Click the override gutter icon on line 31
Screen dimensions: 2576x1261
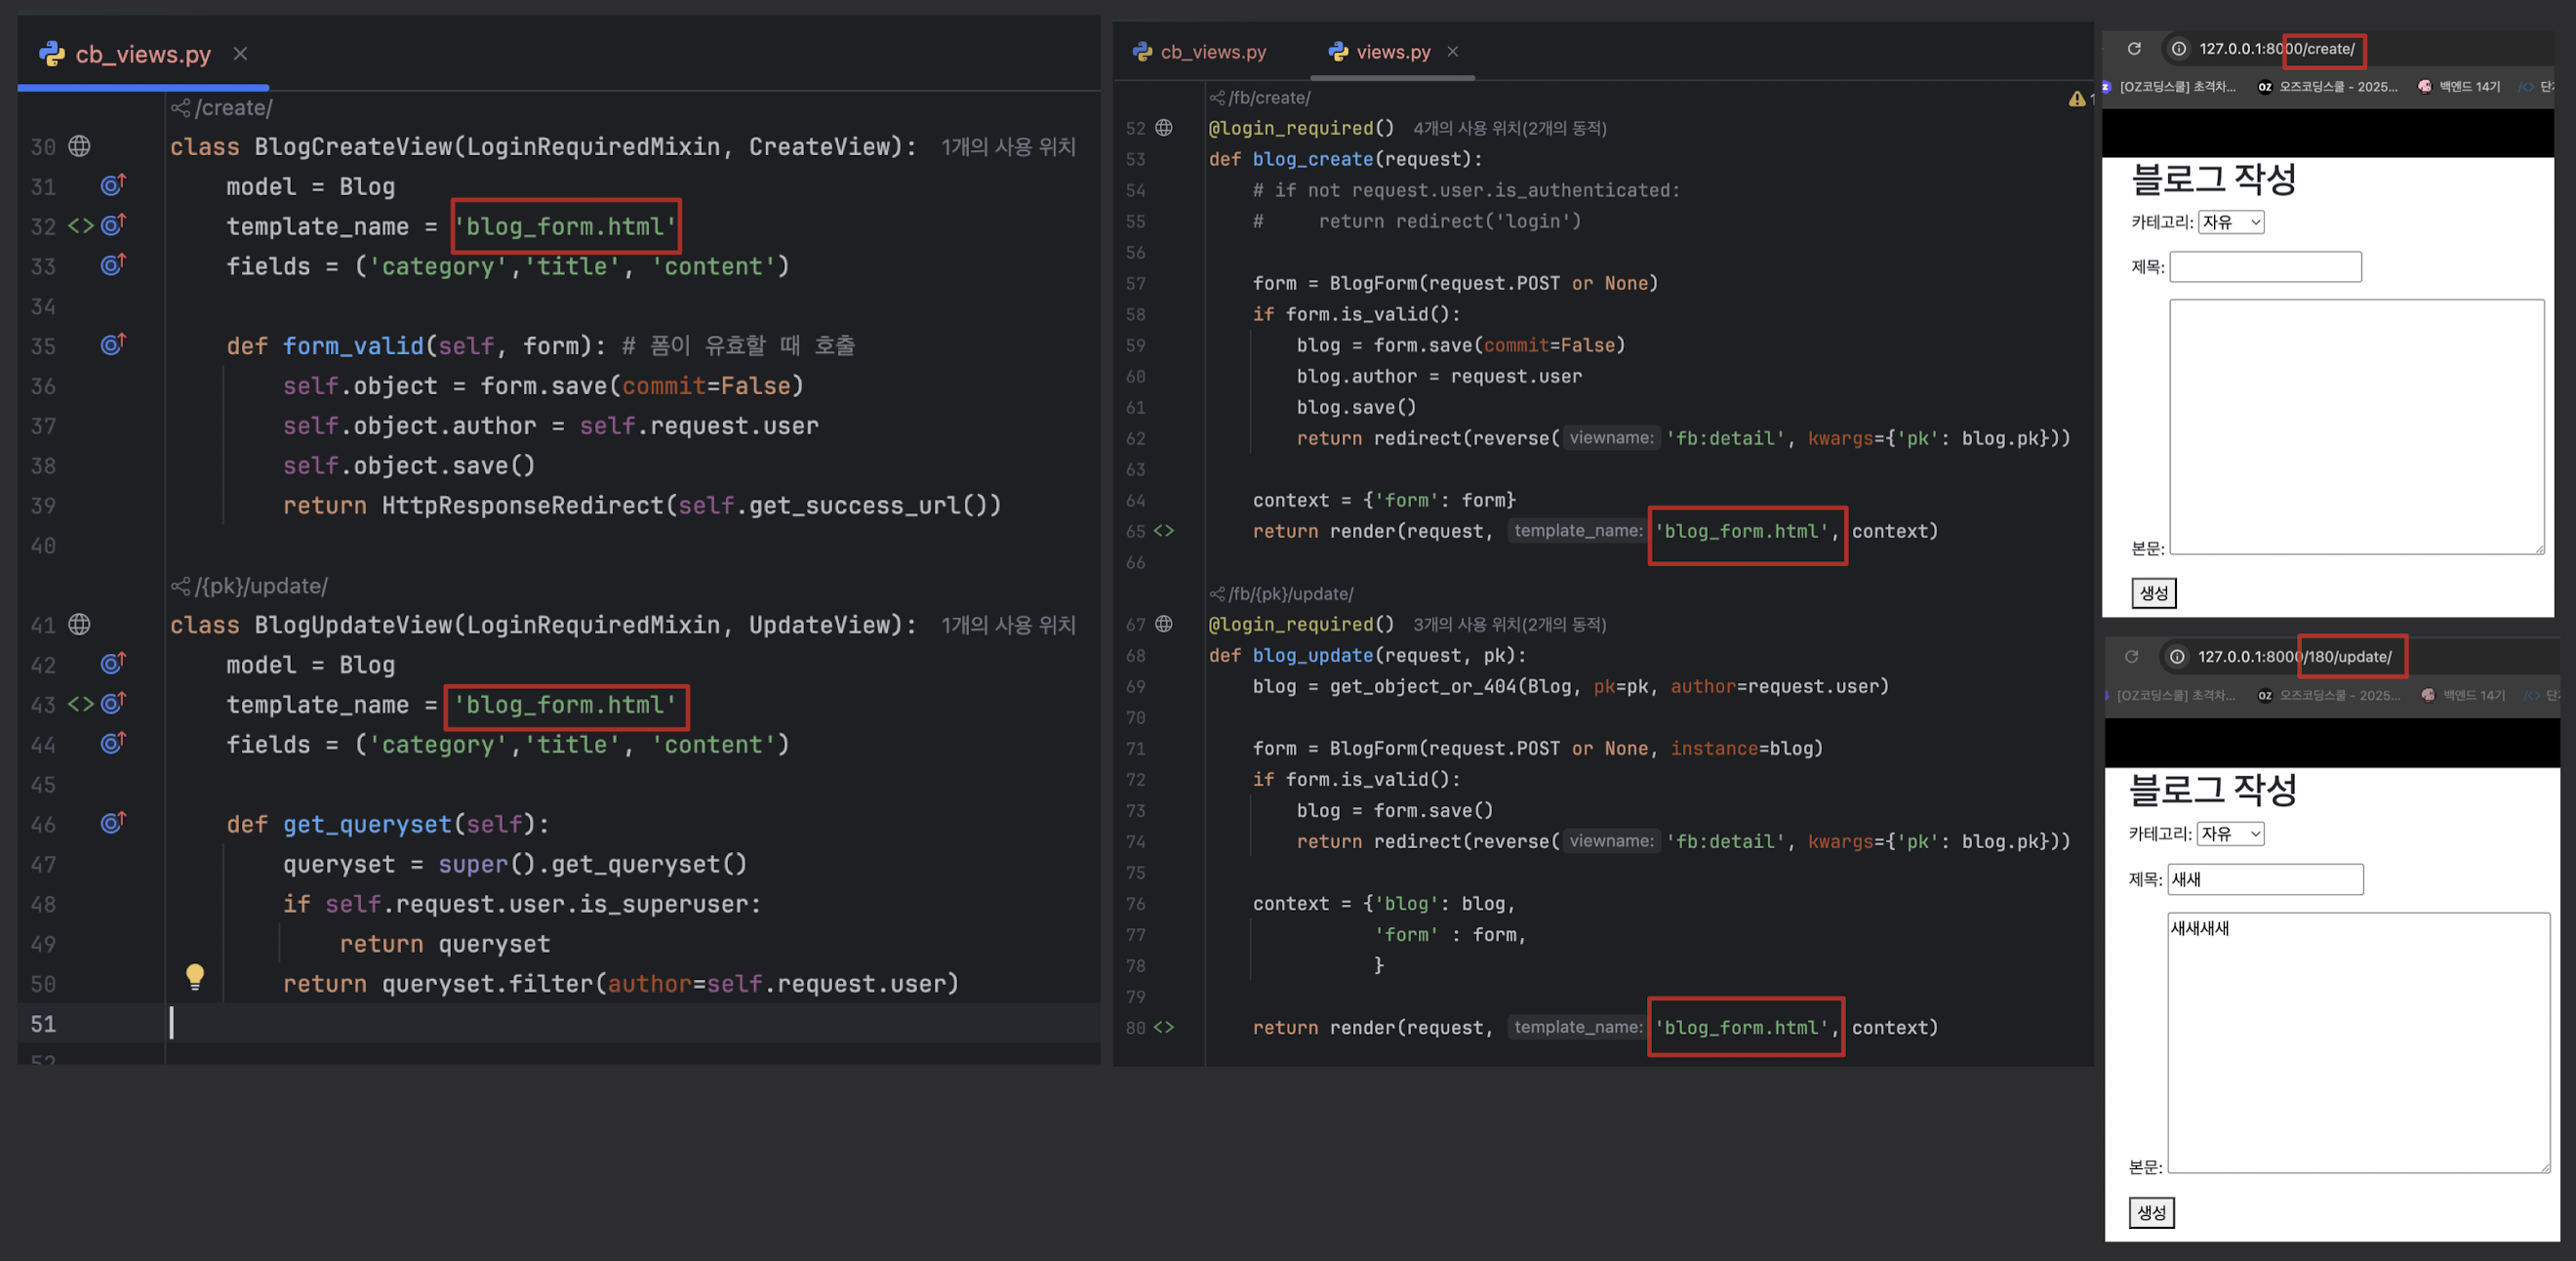113,186
